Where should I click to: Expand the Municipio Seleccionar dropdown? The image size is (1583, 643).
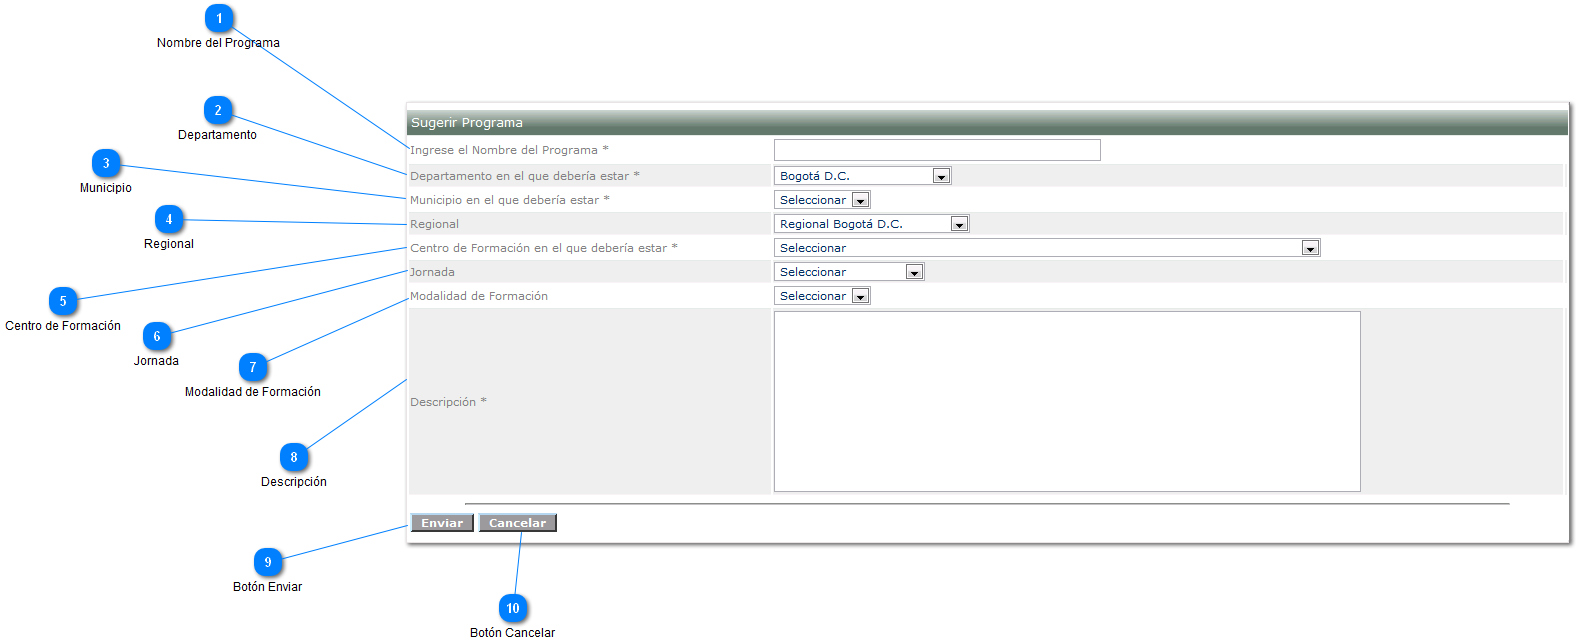coord(822,200)
